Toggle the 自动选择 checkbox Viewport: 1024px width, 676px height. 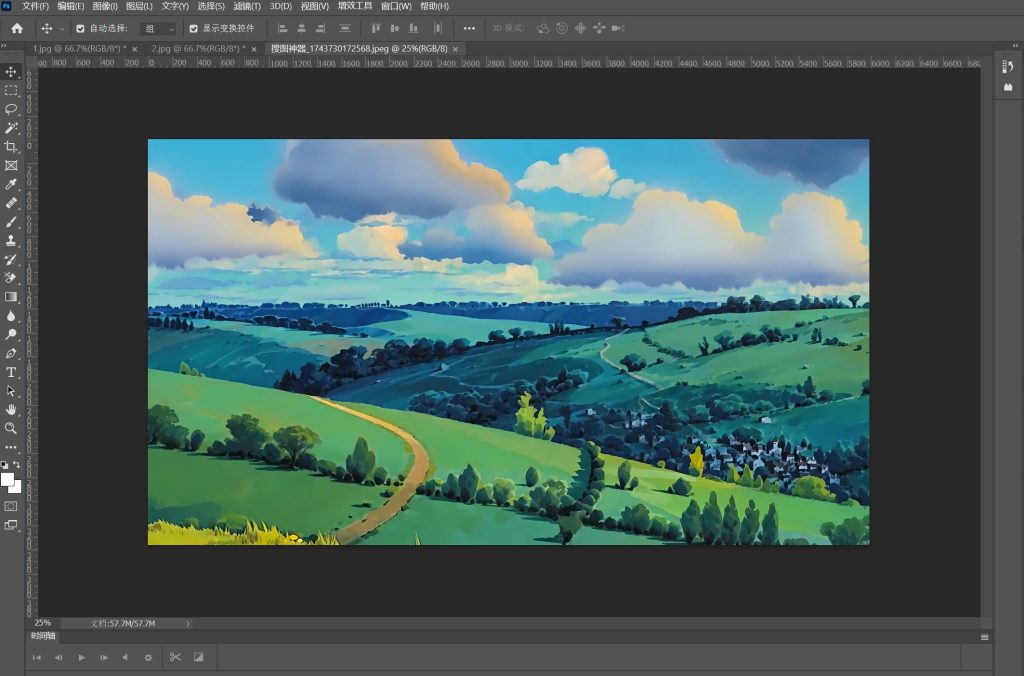click(80, 28)
